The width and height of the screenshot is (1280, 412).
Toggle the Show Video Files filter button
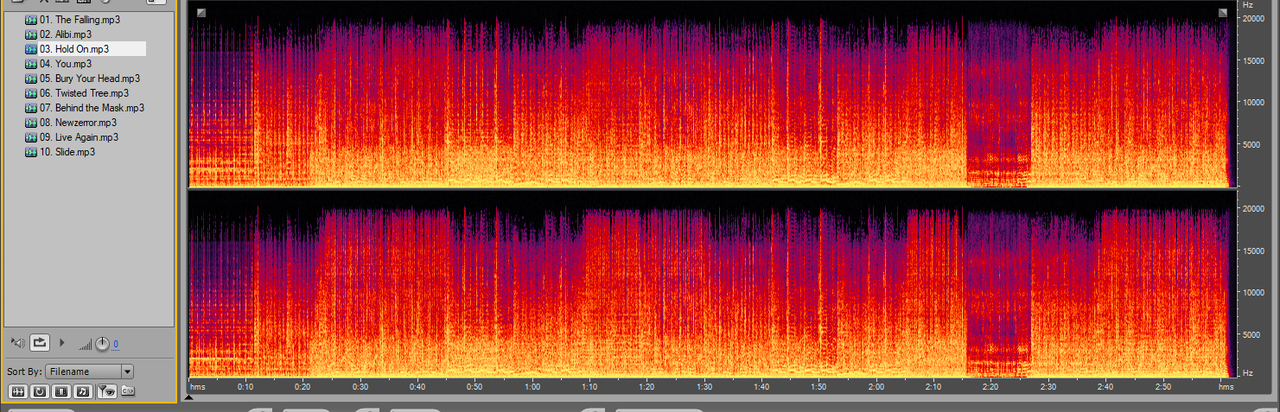coord(61,390)
